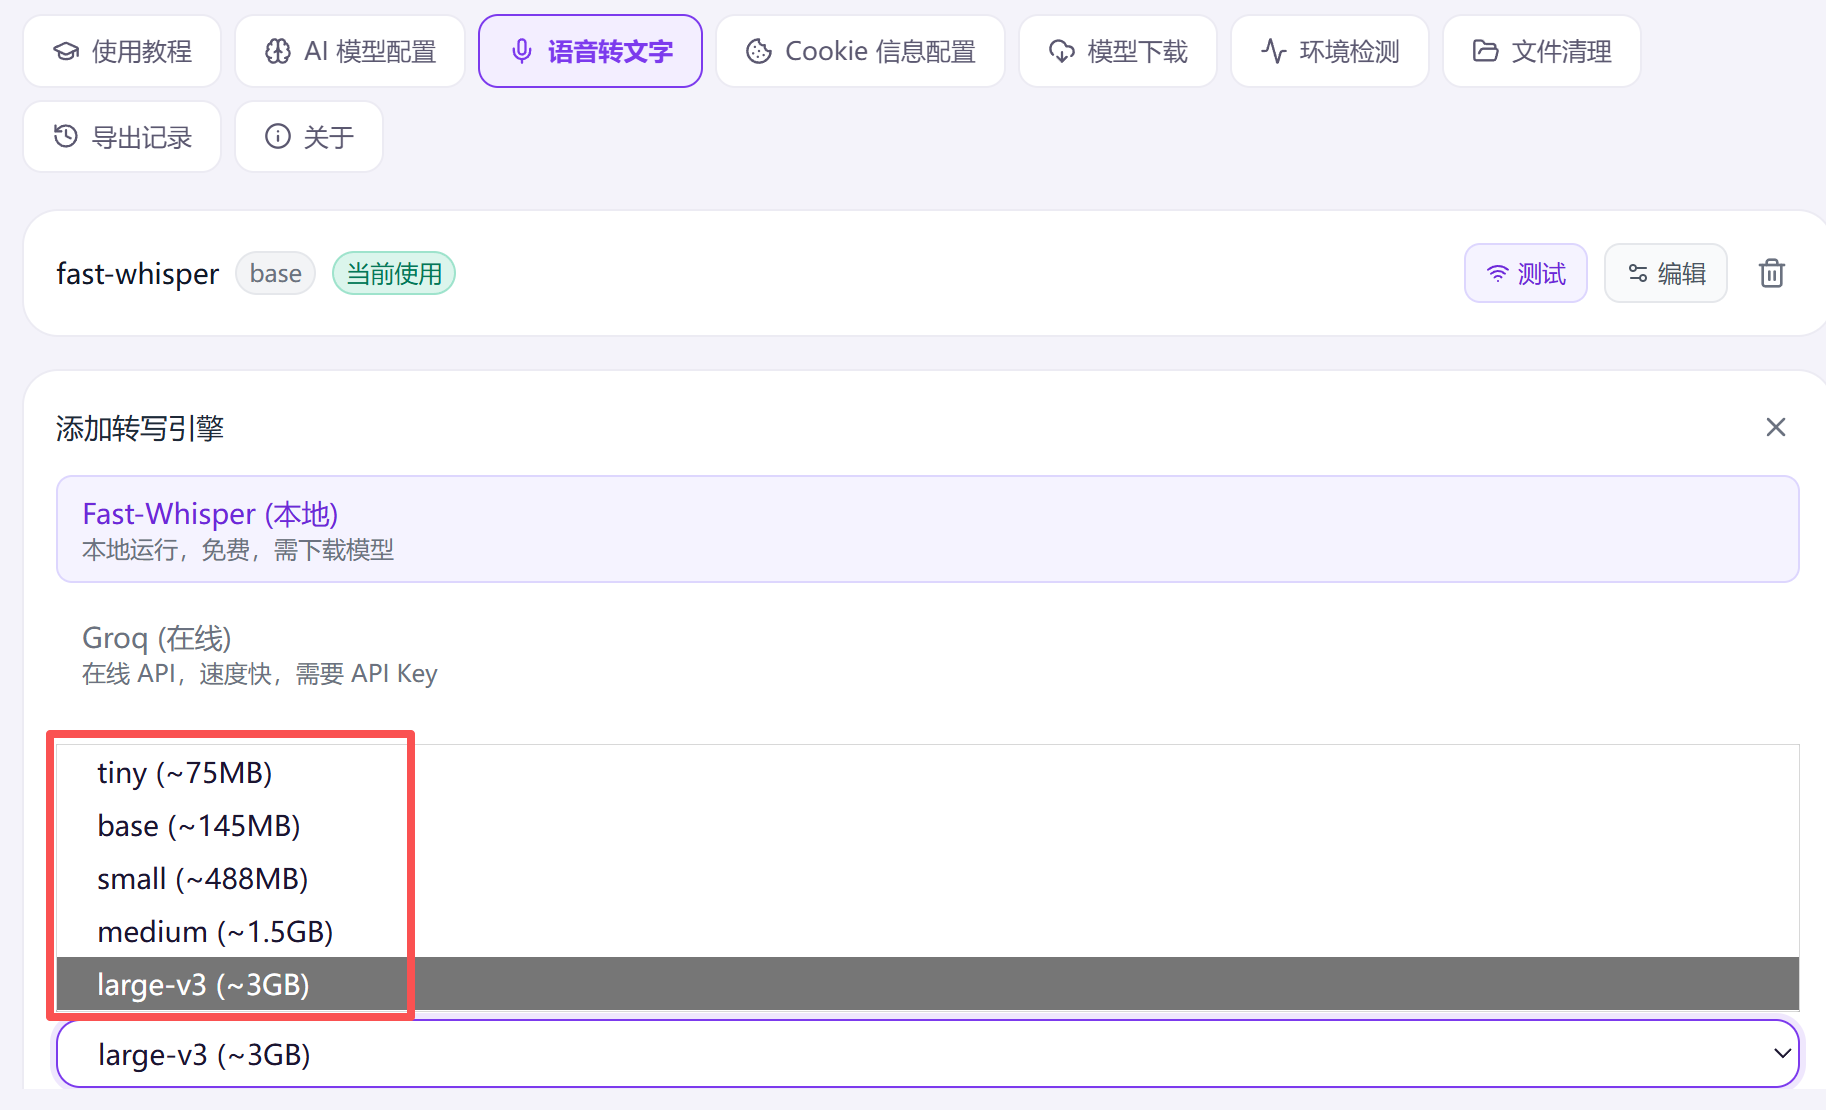This screenshot has height=1110, width=1826.
Task: Open the 关于 tab
Action: point(309,137)
